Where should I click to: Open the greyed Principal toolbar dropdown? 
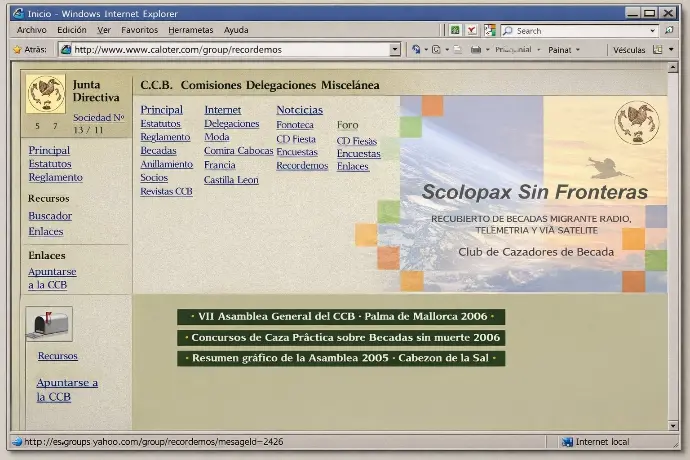pyautogui.click(x=518, y=50)
